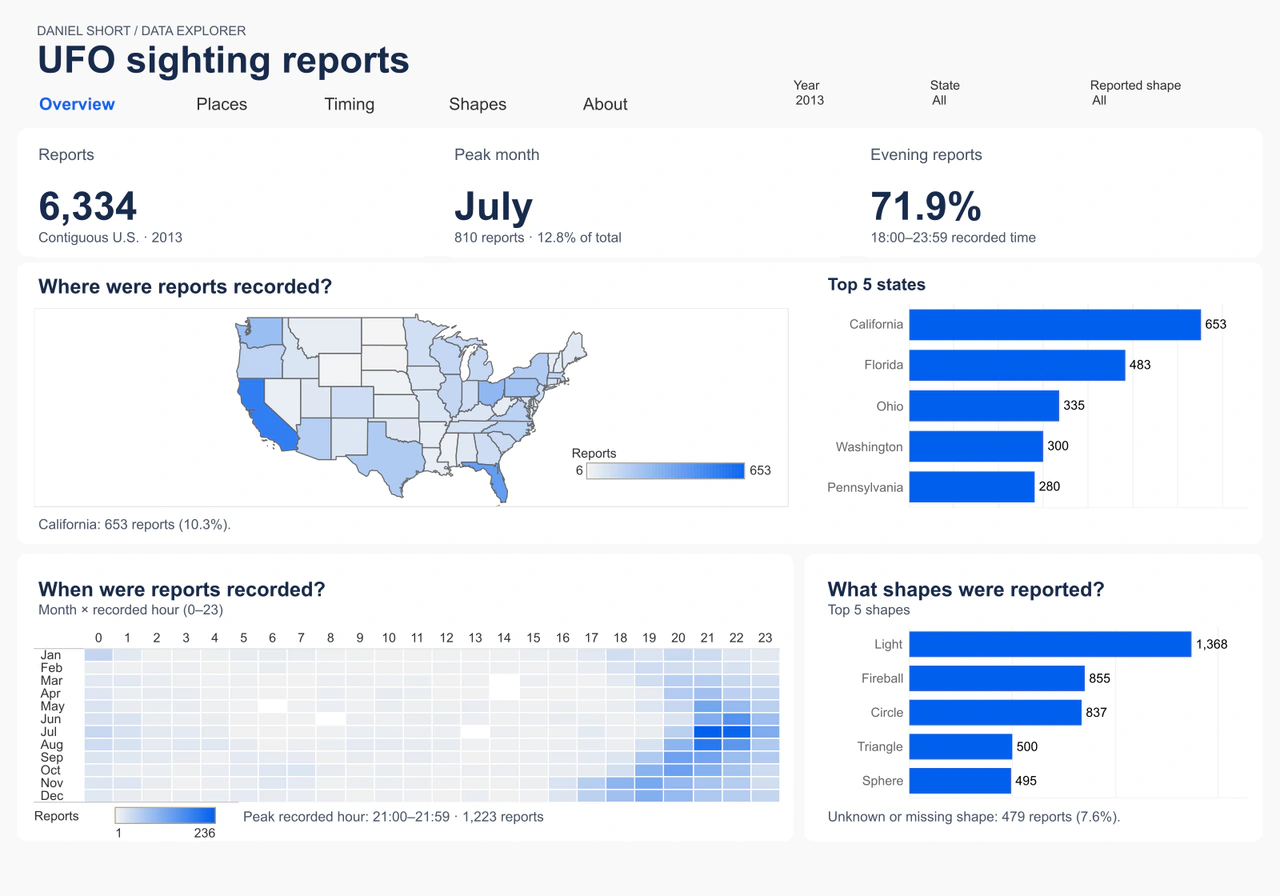Select the Florida bar in Top 5 states
The image size is (1280, 896).
coord(1017,365)
